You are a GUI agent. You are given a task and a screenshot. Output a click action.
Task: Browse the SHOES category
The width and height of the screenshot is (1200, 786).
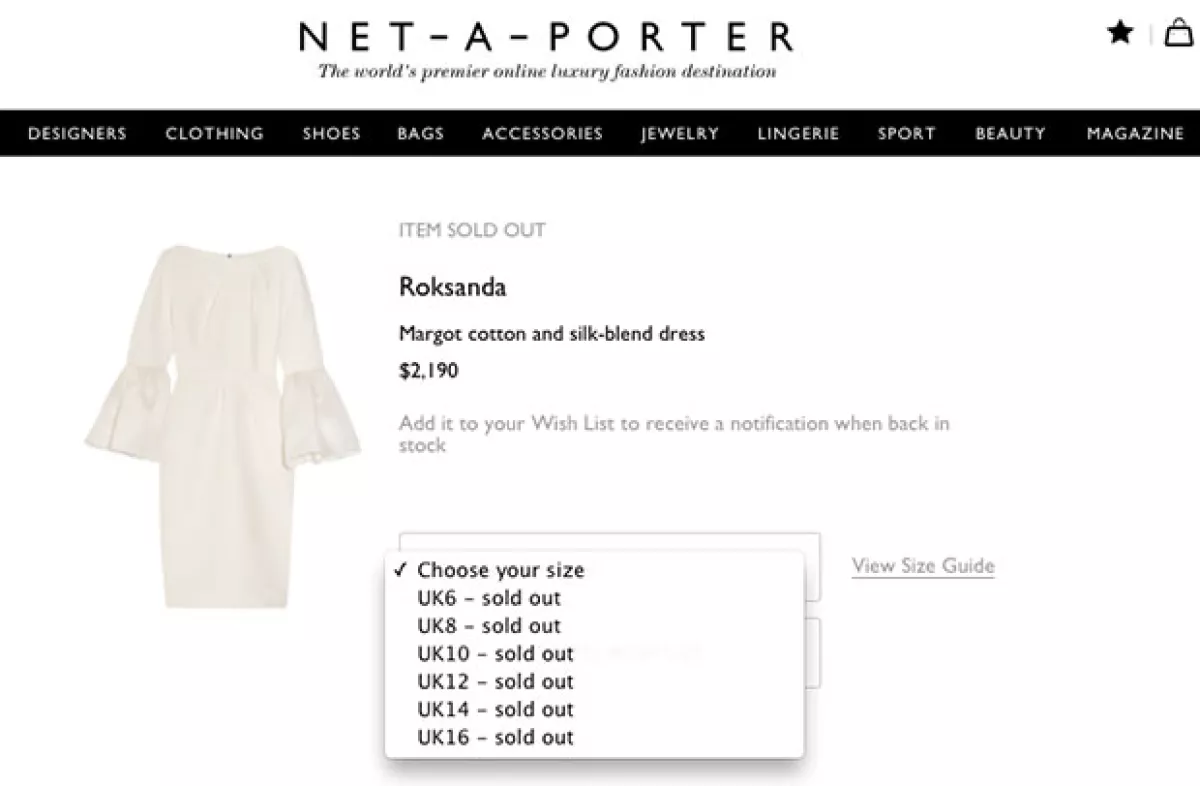coord(330,133)
